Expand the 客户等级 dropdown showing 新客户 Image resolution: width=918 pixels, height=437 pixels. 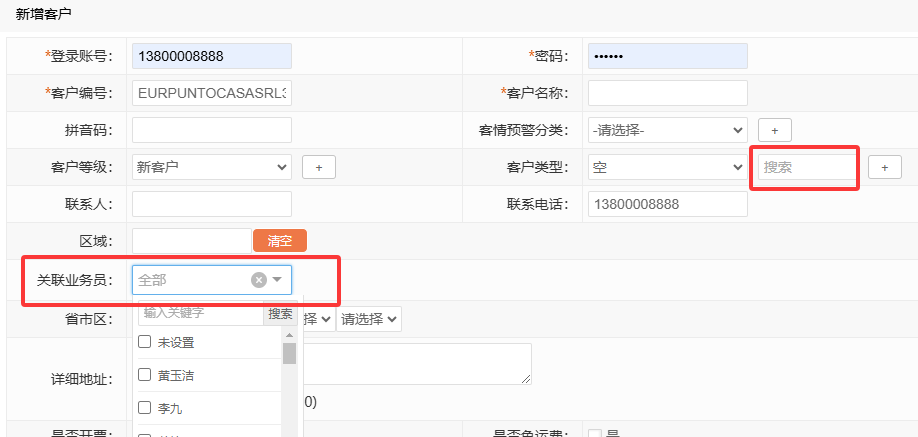coord(211,167)
